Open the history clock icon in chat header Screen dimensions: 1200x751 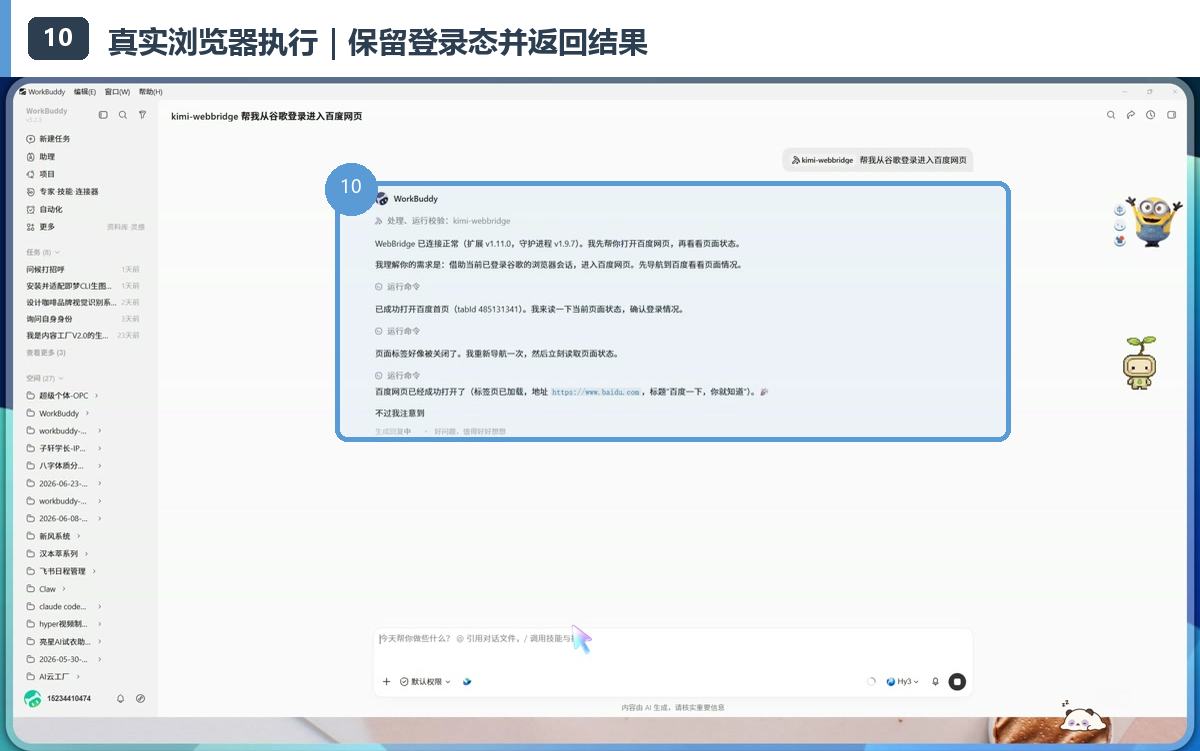pos(1151,115)
